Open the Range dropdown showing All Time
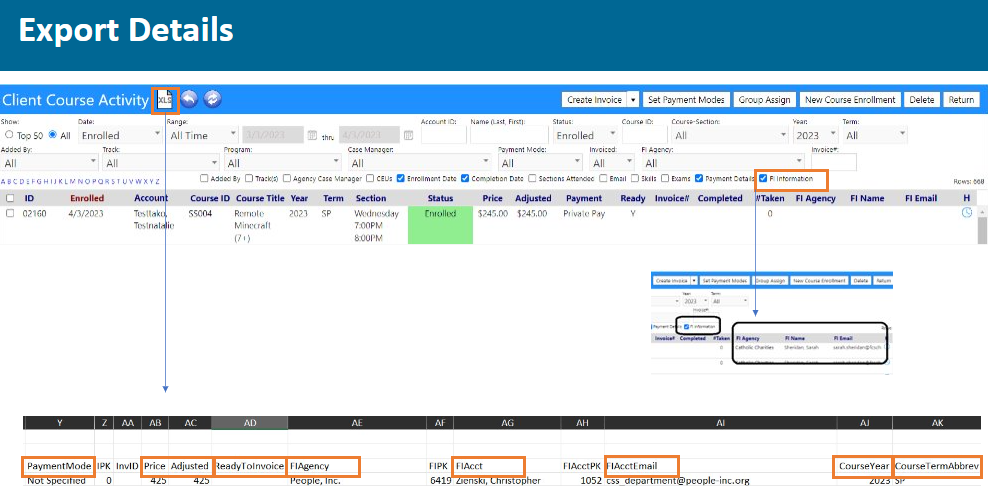The width and height of the screenshot is (988, 496). 202,135
